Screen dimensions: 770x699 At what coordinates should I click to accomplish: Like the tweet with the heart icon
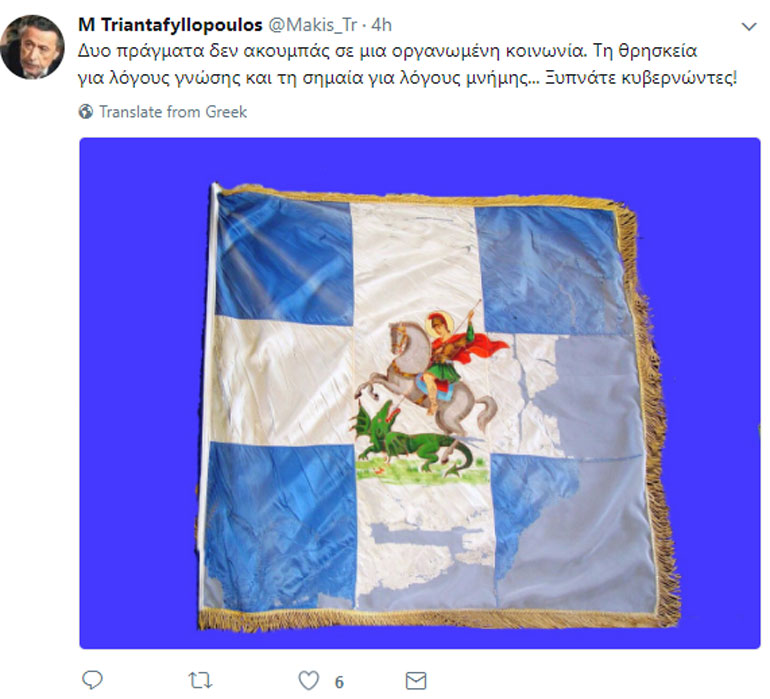pos(309,681)
